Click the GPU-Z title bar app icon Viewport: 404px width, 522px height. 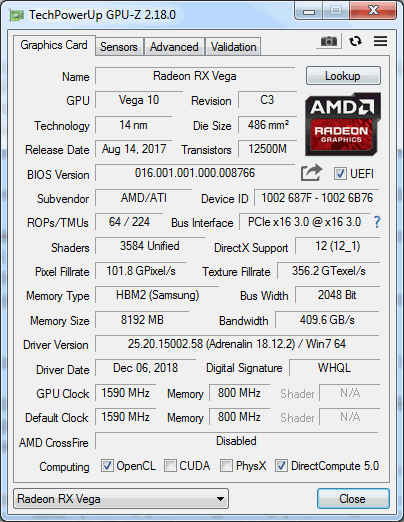(x=17, y=15)
